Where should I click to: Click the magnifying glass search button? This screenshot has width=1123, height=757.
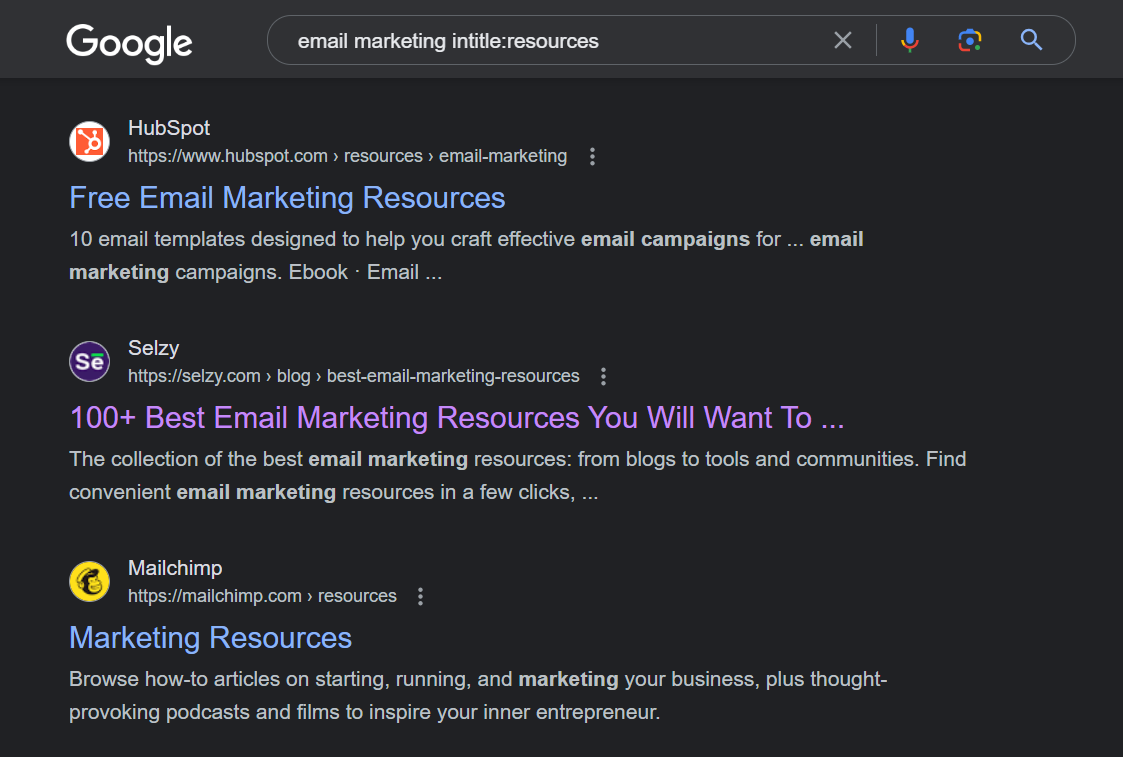(1031, 40)
